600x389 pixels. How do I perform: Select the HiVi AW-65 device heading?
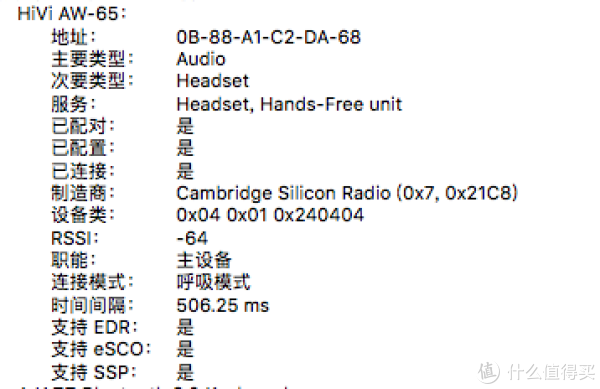tap(72, 14)
